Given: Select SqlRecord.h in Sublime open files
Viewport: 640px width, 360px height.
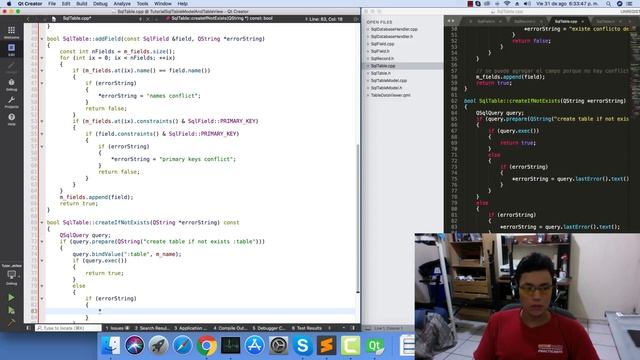Looking at the screenshot, I should [x=382, y=58].
